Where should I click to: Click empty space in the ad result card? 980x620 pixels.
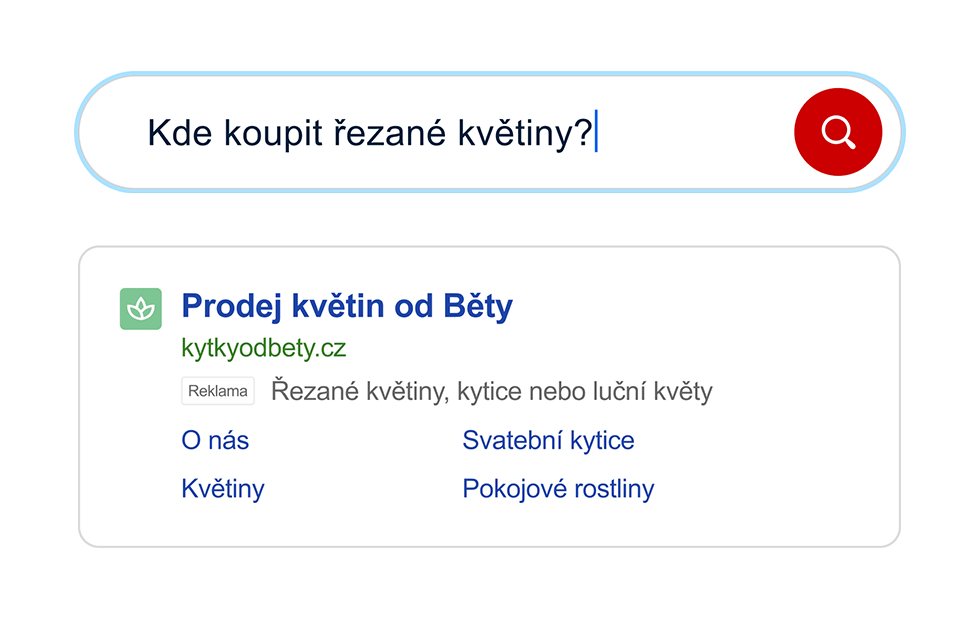pos(780,340)
